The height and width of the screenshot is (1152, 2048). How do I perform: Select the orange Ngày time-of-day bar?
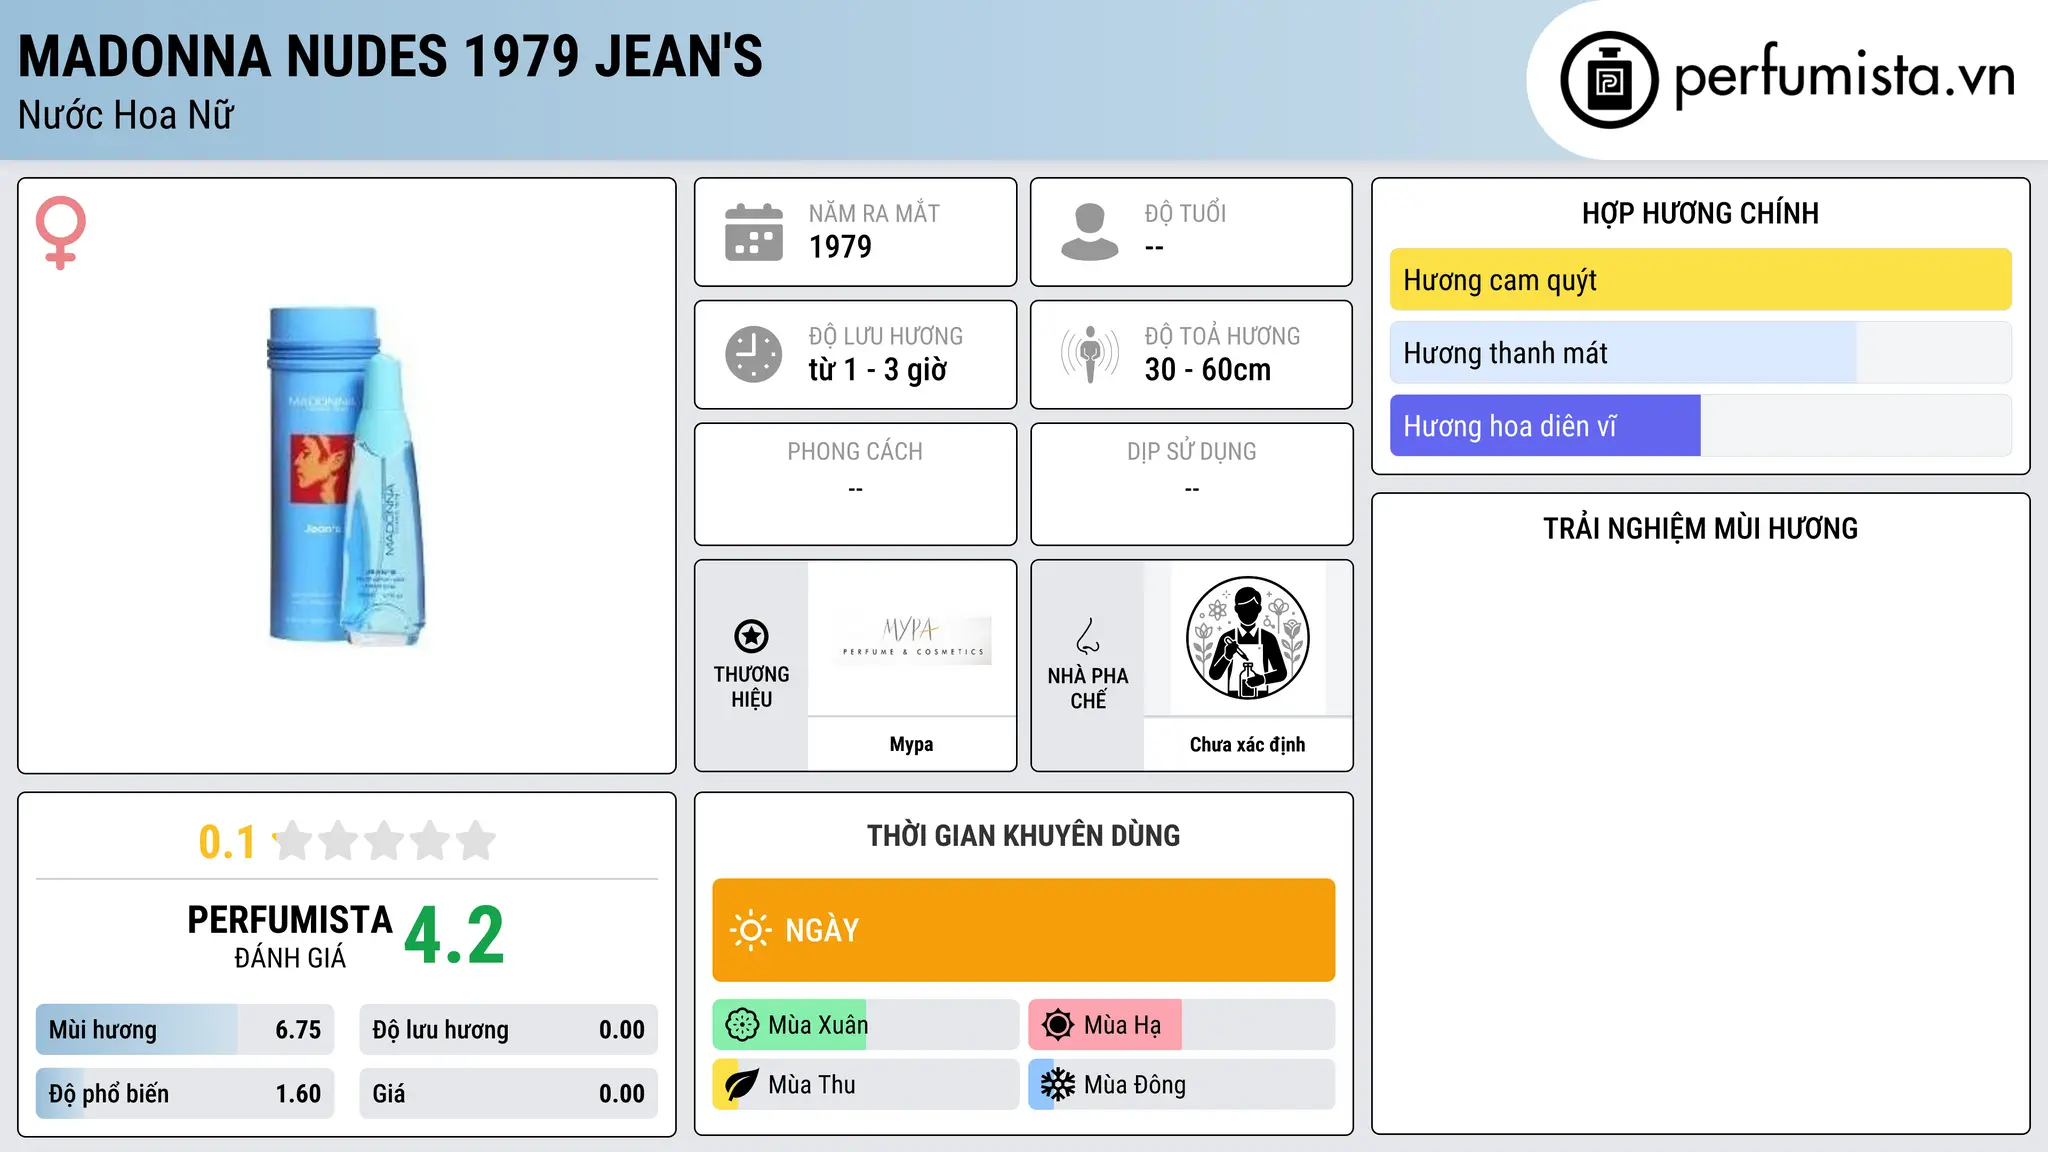pos(1024,930)
